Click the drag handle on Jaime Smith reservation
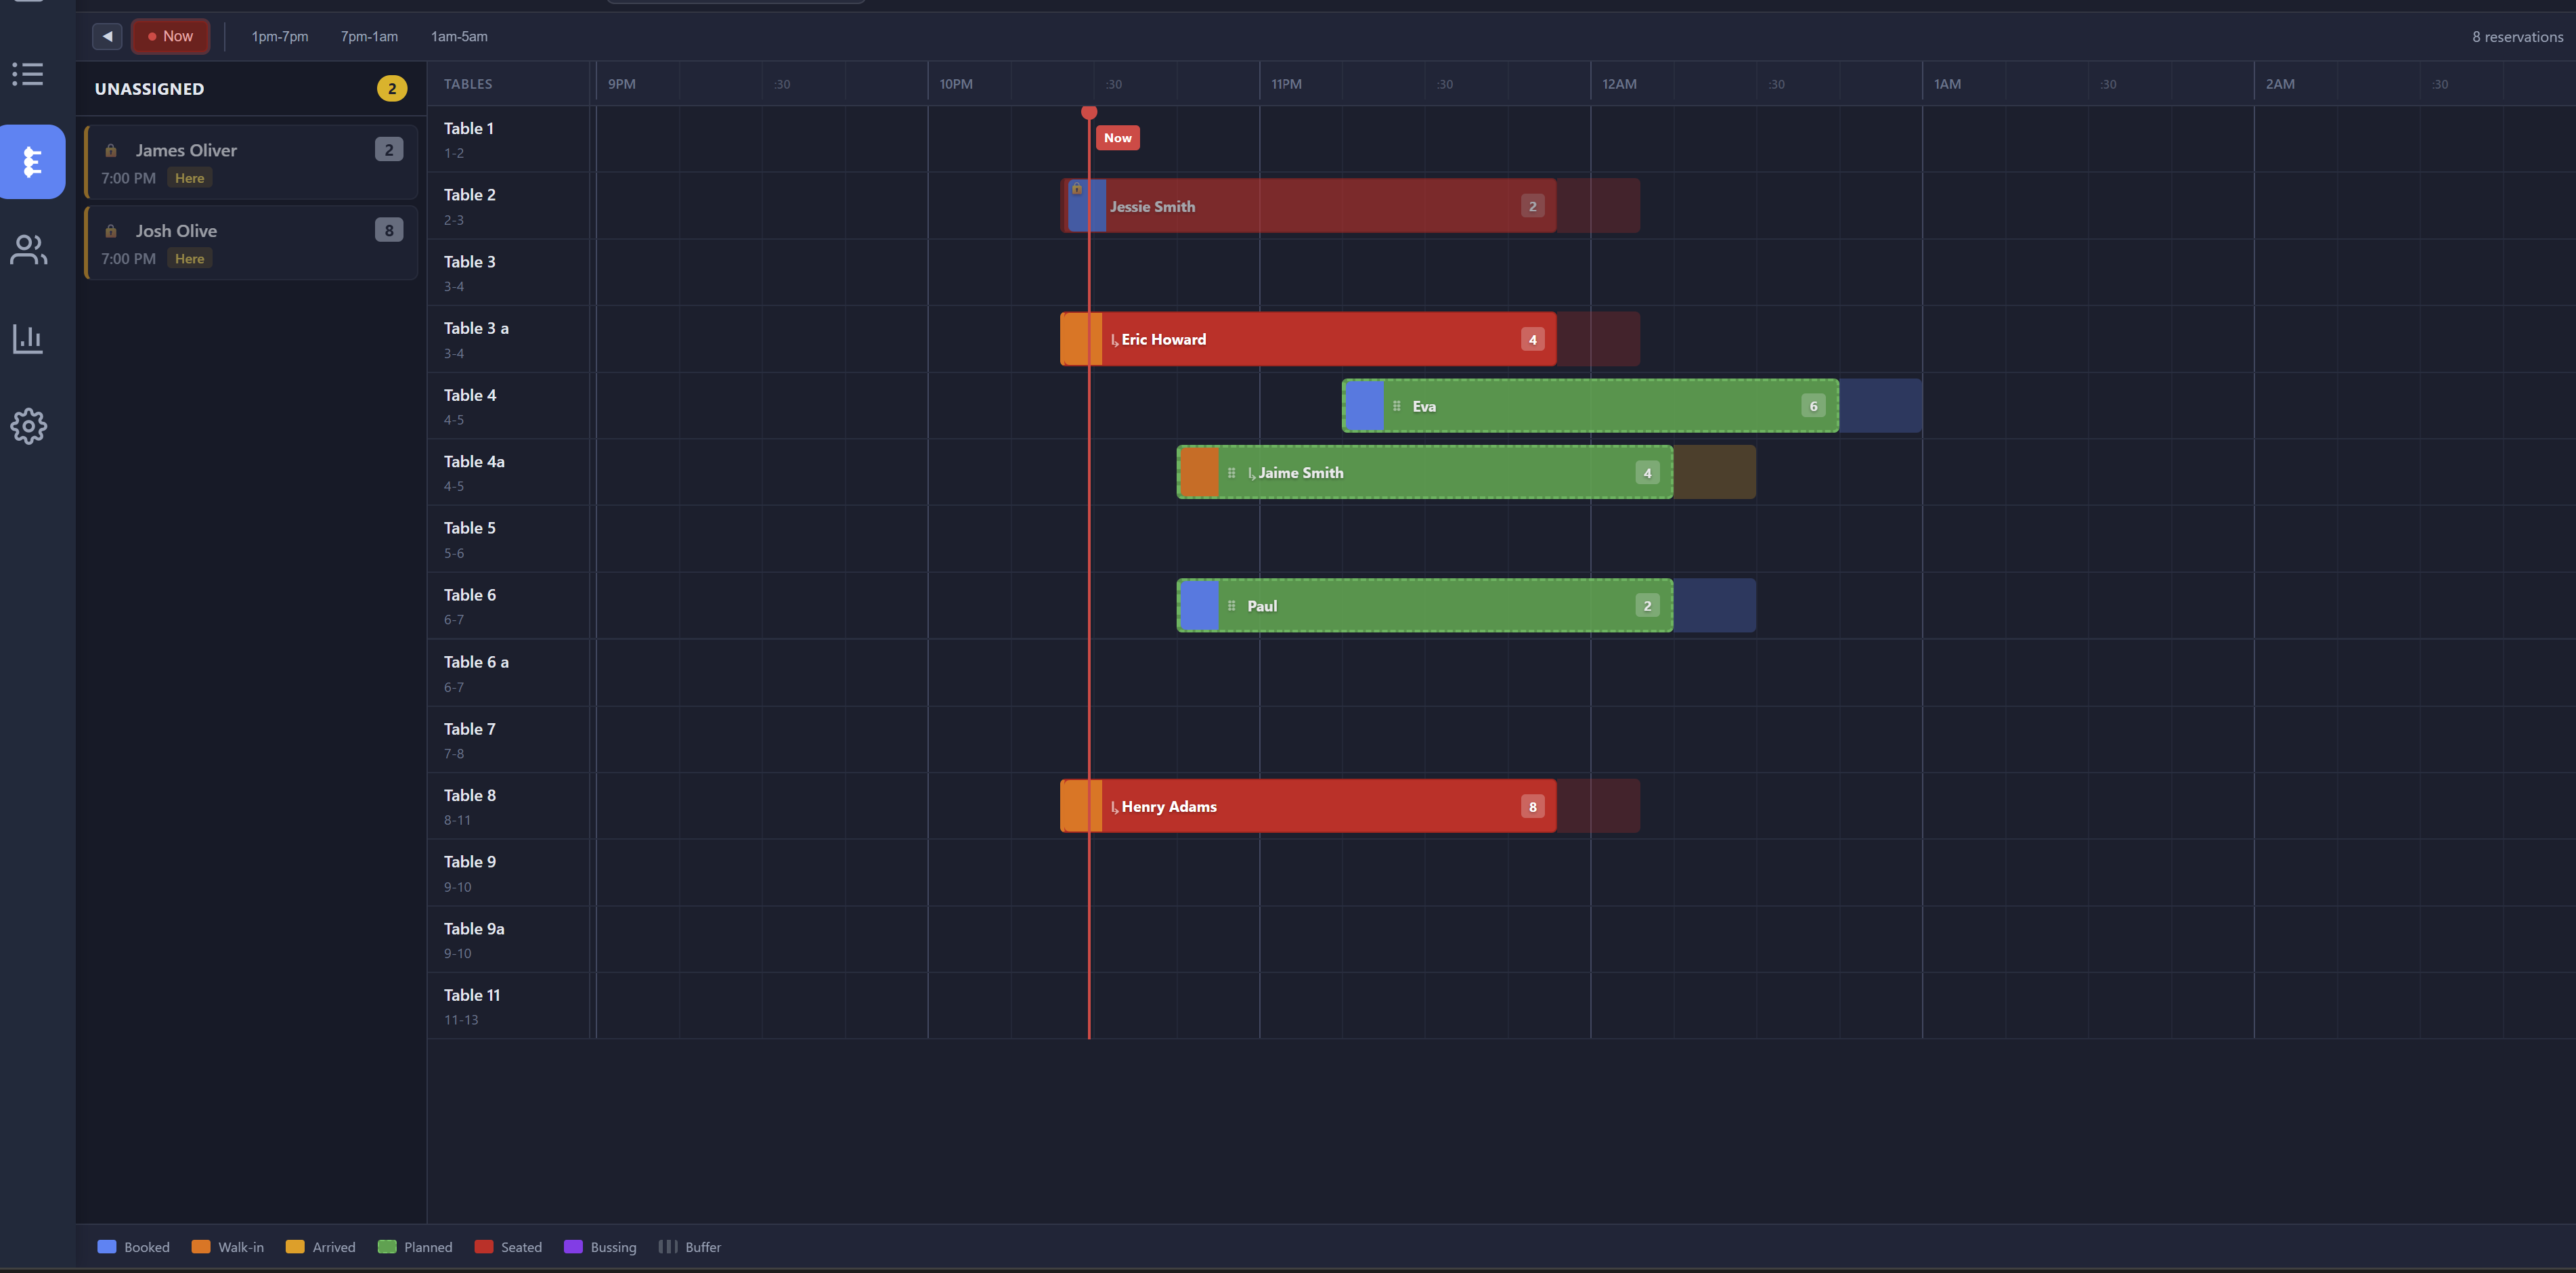Image resolution: width=2576 pixels, height=1273 pixels. tap(1231, 473)
